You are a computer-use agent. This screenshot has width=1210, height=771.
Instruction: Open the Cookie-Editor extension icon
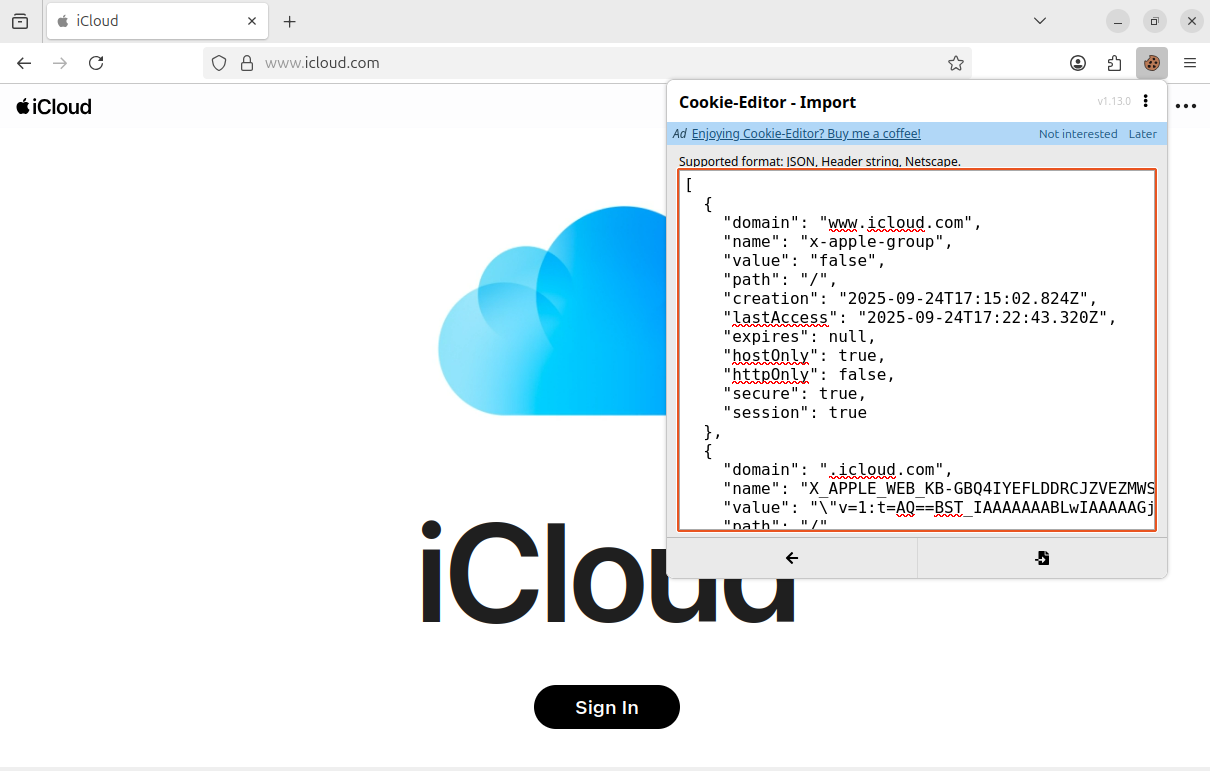[1152, 63]
